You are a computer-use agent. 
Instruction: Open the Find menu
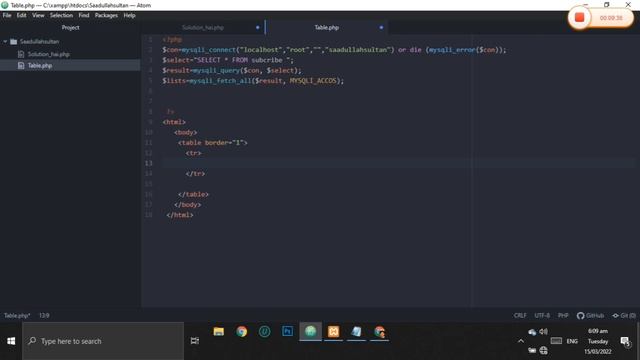[x=84, y=15]
